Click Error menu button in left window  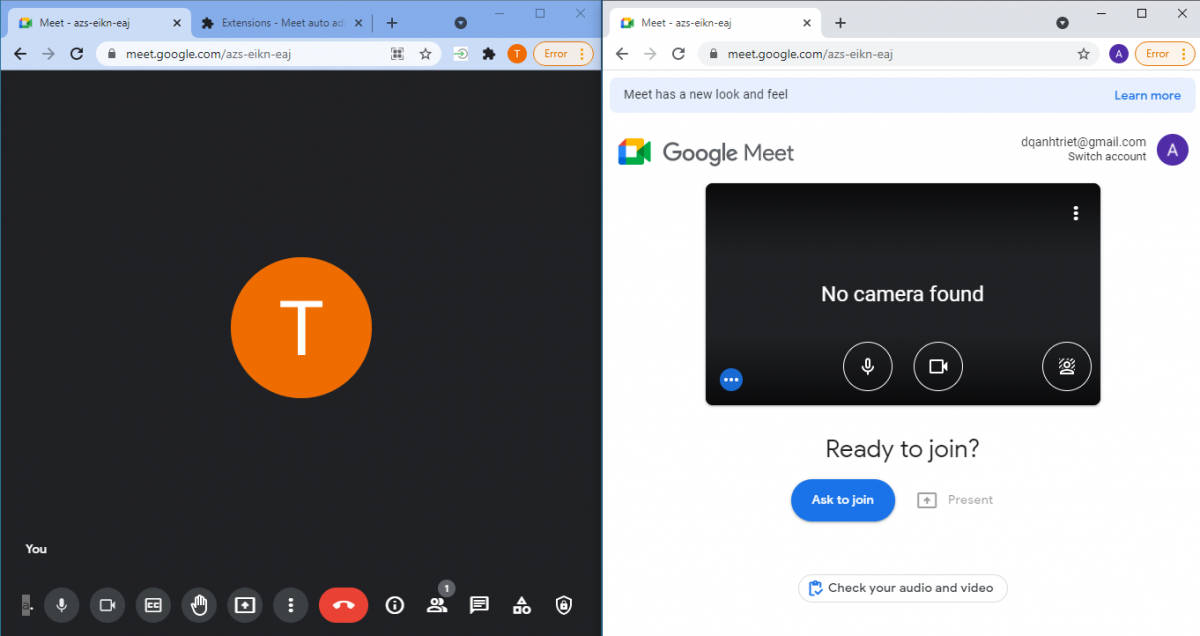tap(563, 54)
